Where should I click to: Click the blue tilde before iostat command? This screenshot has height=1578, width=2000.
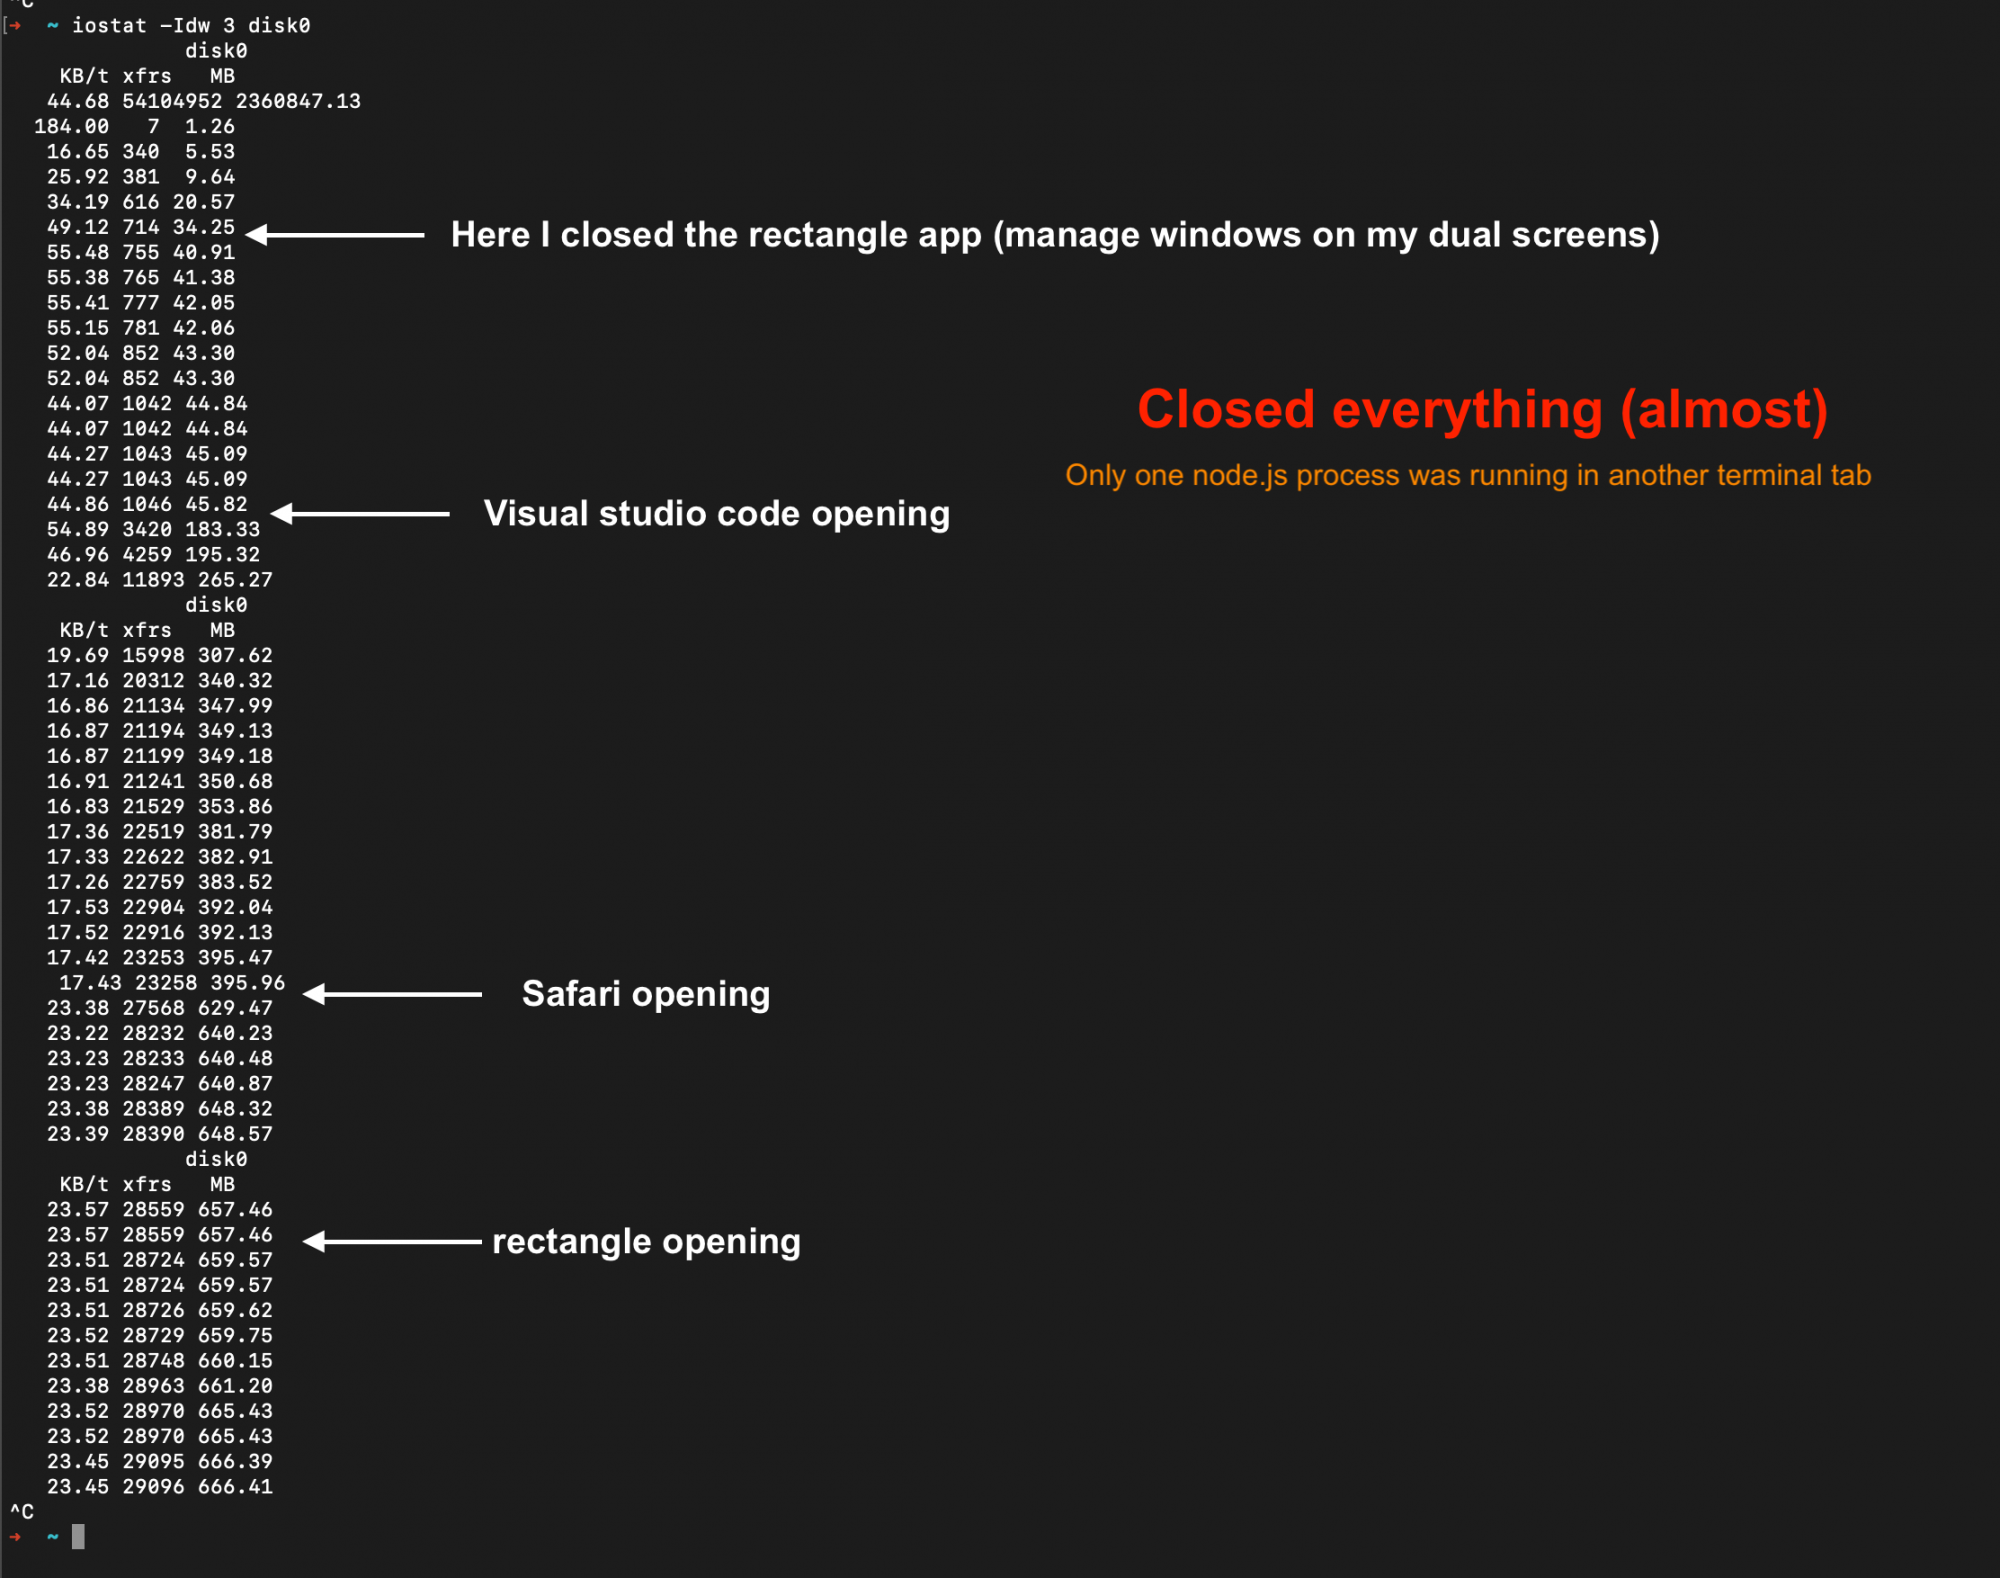click(x=52, y=26)
